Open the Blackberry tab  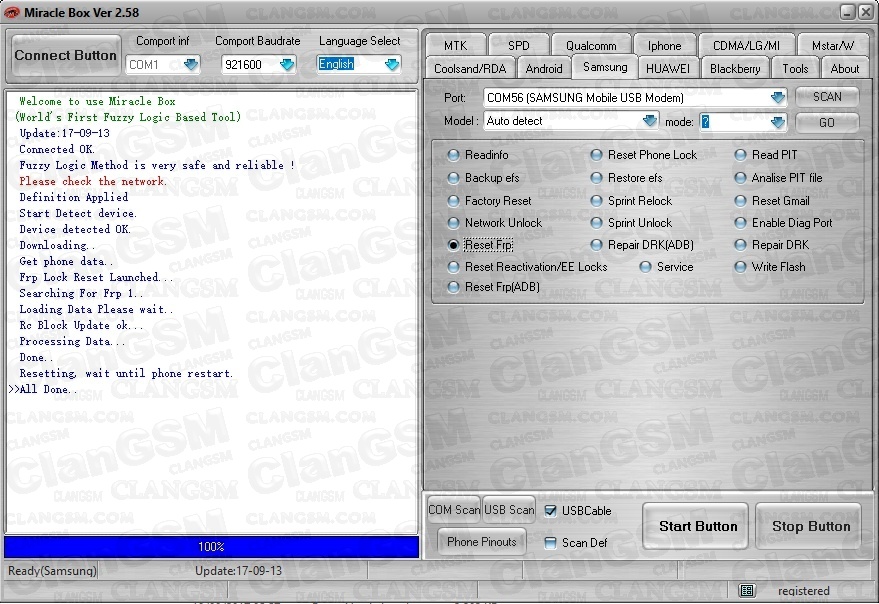point(735,68)
